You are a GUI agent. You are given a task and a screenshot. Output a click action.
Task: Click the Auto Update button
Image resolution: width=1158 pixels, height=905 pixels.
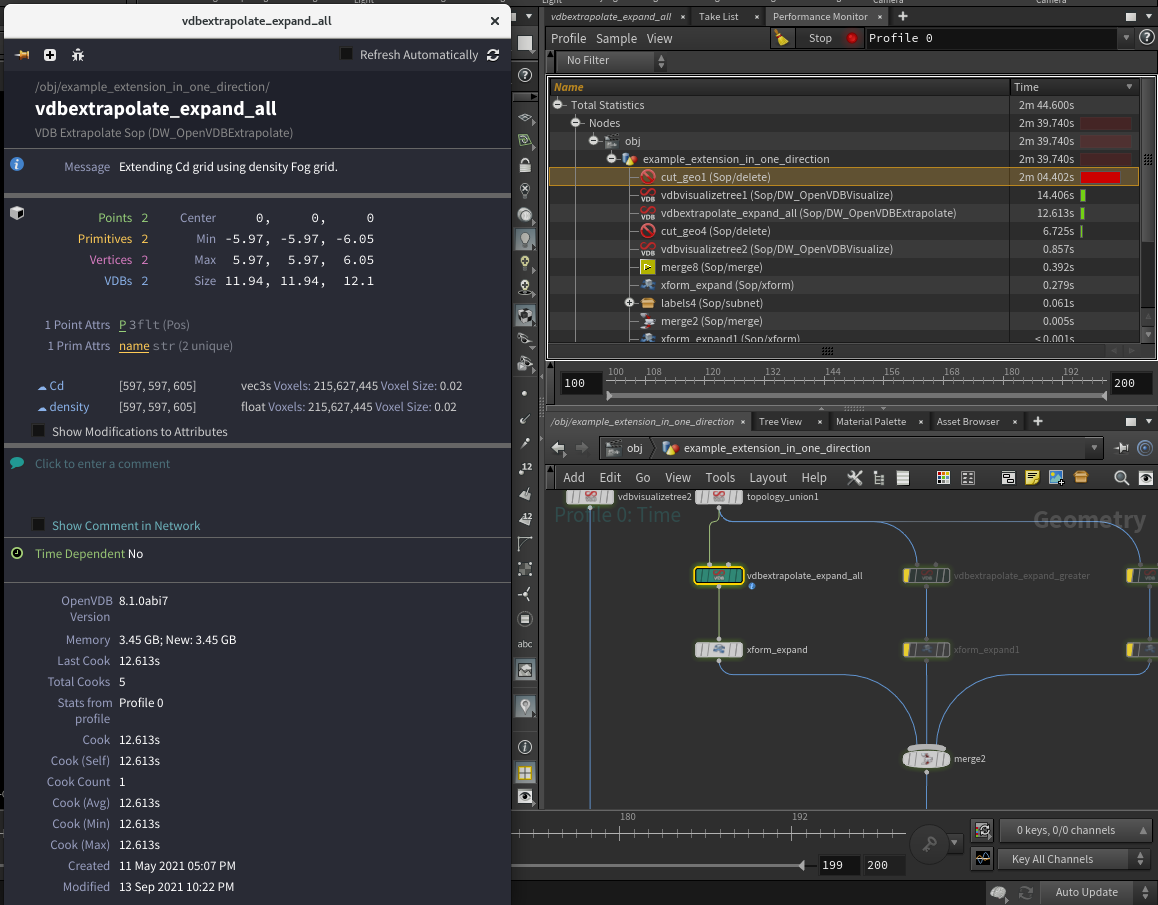tap(1088, 892)
